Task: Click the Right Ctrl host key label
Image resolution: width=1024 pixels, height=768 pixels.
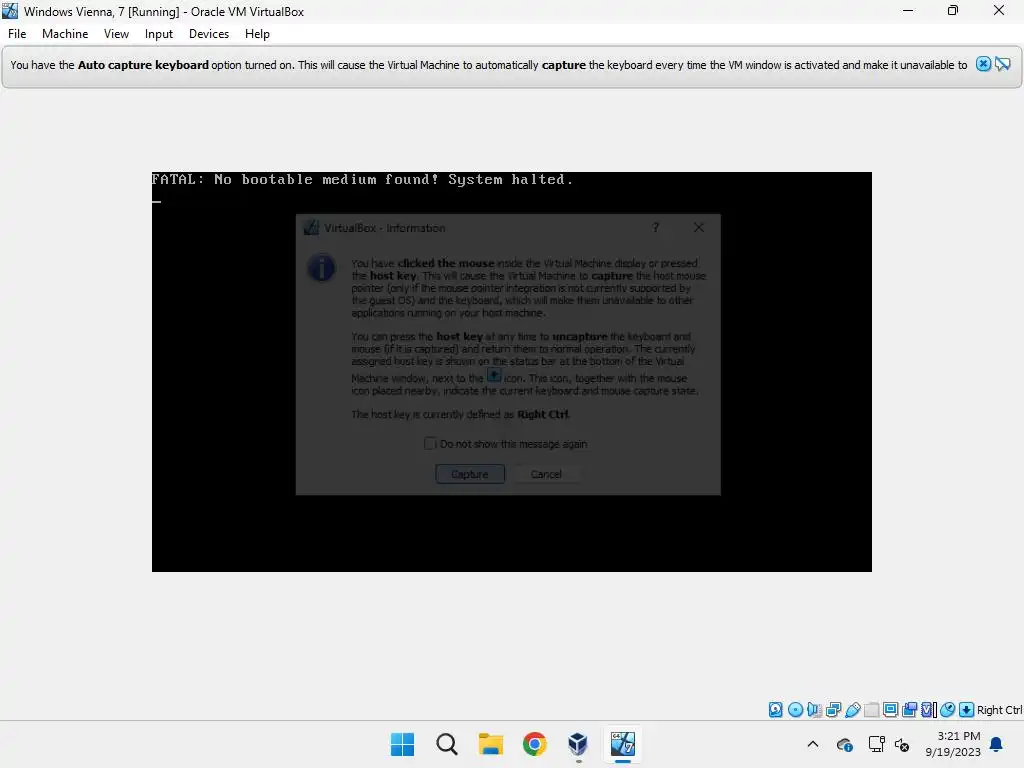Action: [999, 710]
